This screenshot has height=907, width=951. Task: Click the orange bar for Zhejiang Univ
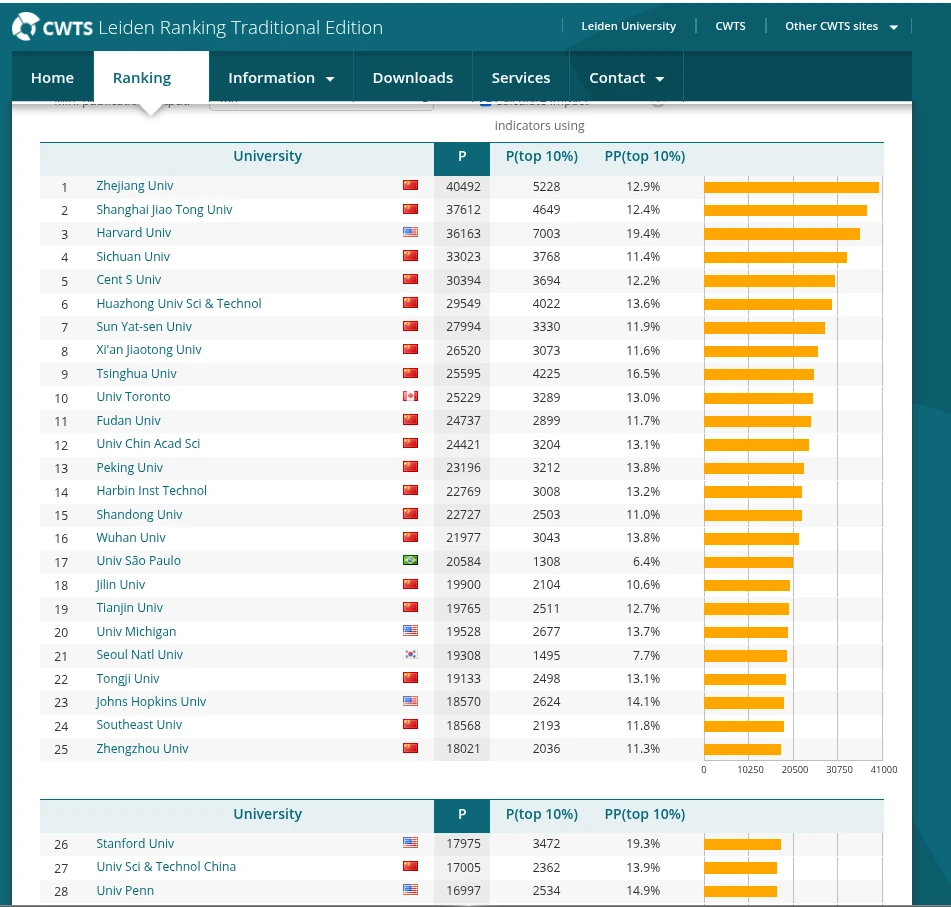[x=790, y=187]
